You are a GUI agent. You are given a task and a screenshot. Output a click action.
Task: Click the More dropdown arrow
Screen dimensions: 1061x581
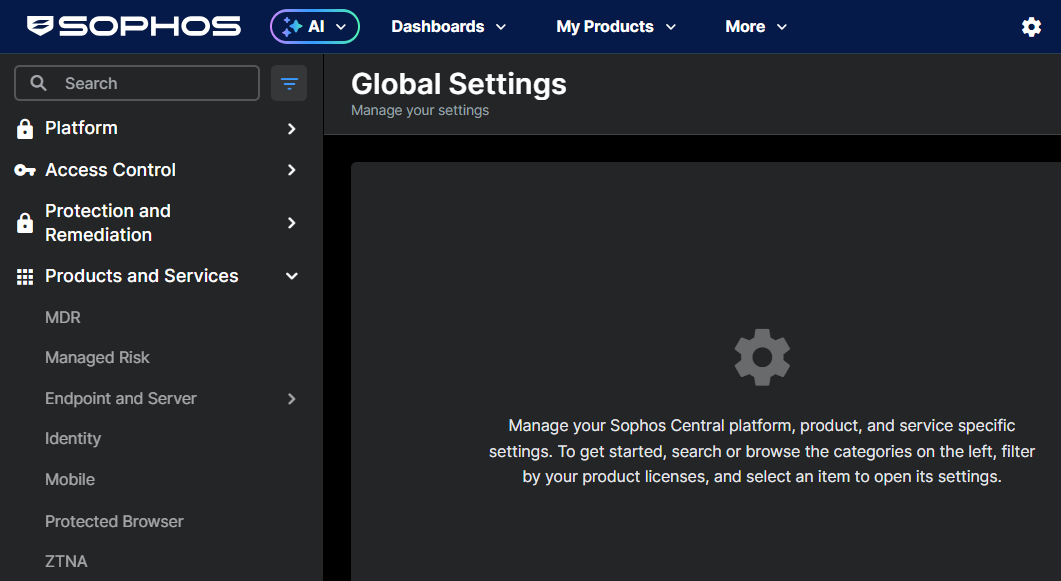(782, 27)
